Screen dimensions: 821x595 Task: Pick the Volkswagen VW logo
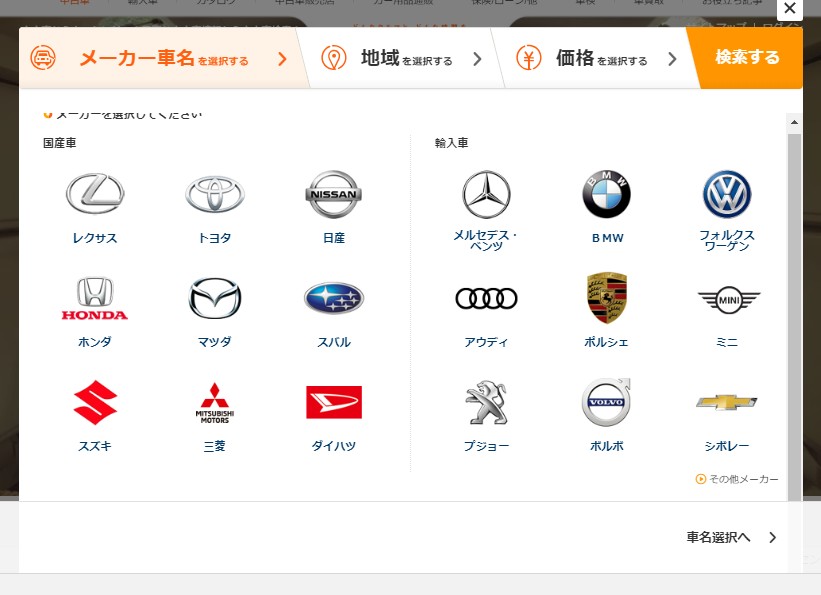727,194
